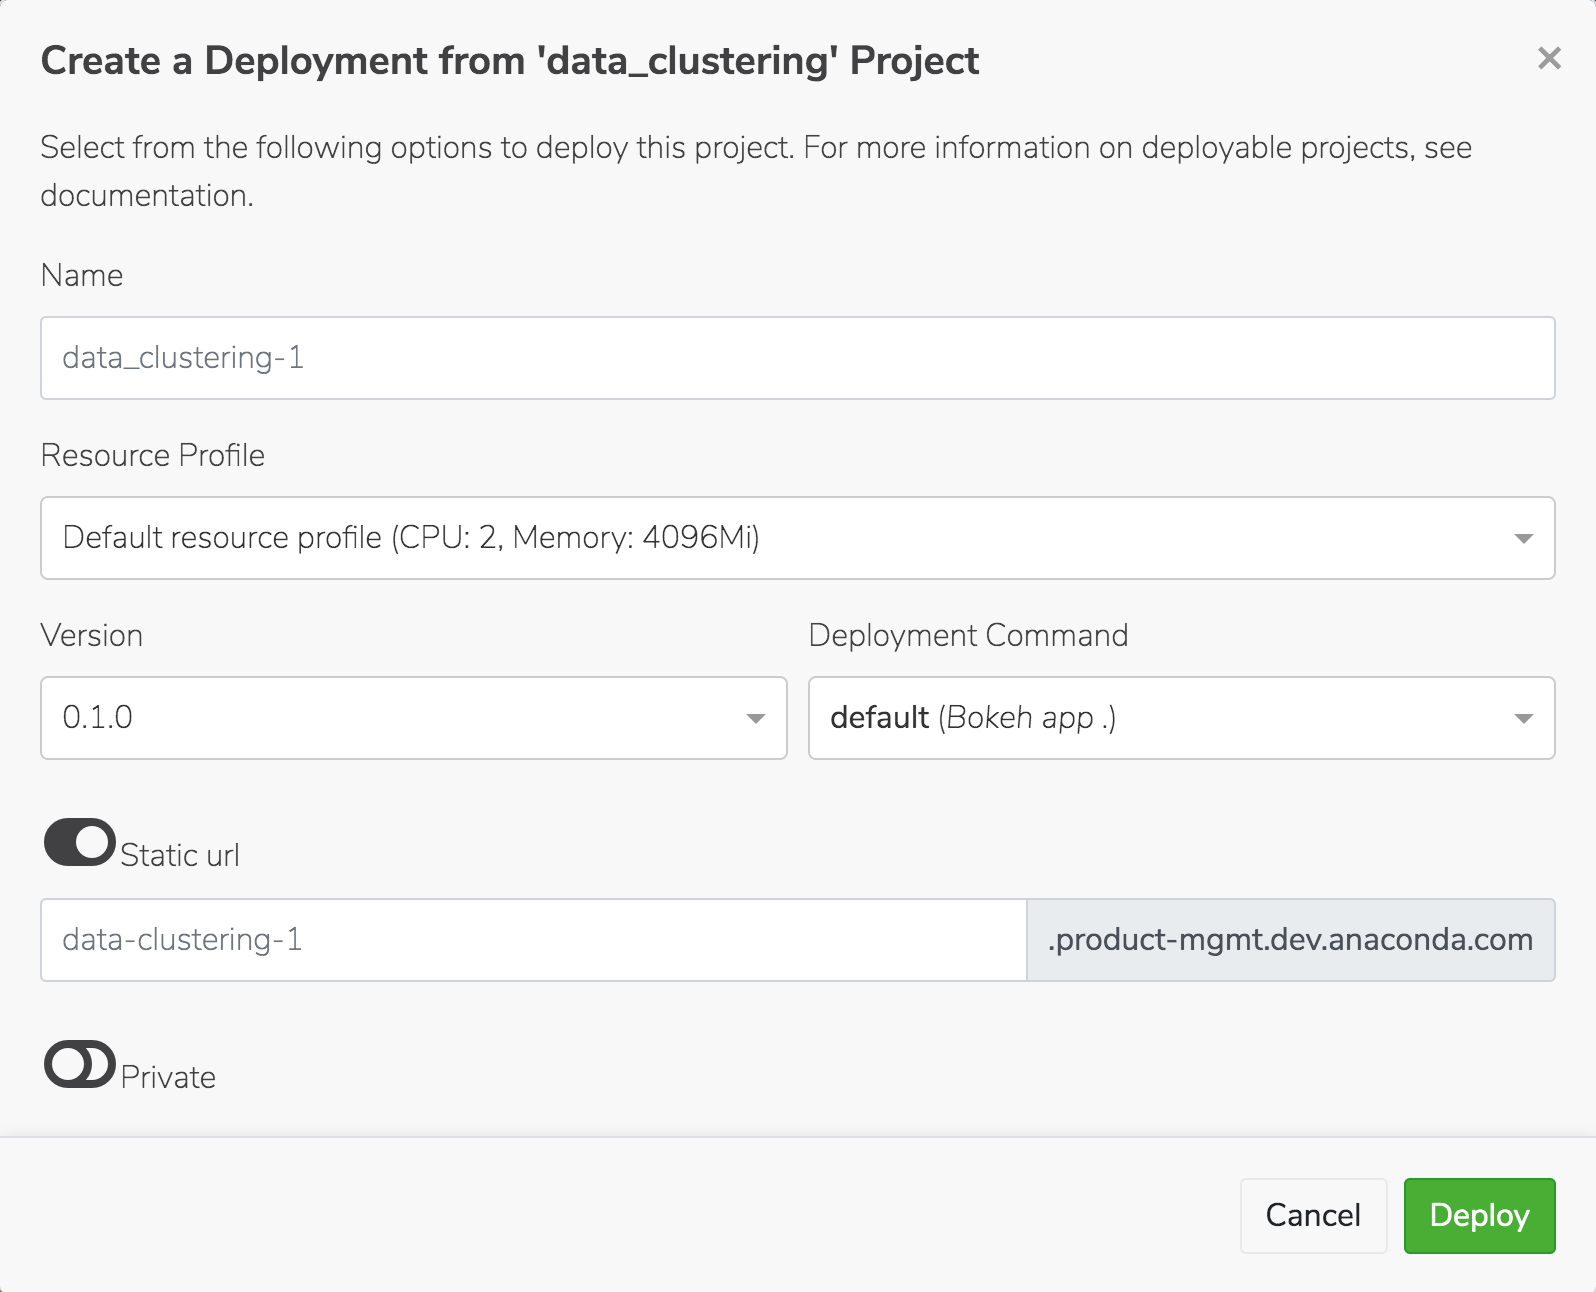Click the deployment Name input field
Viewport: 1596px width, 1292px height.
(797, 358)
